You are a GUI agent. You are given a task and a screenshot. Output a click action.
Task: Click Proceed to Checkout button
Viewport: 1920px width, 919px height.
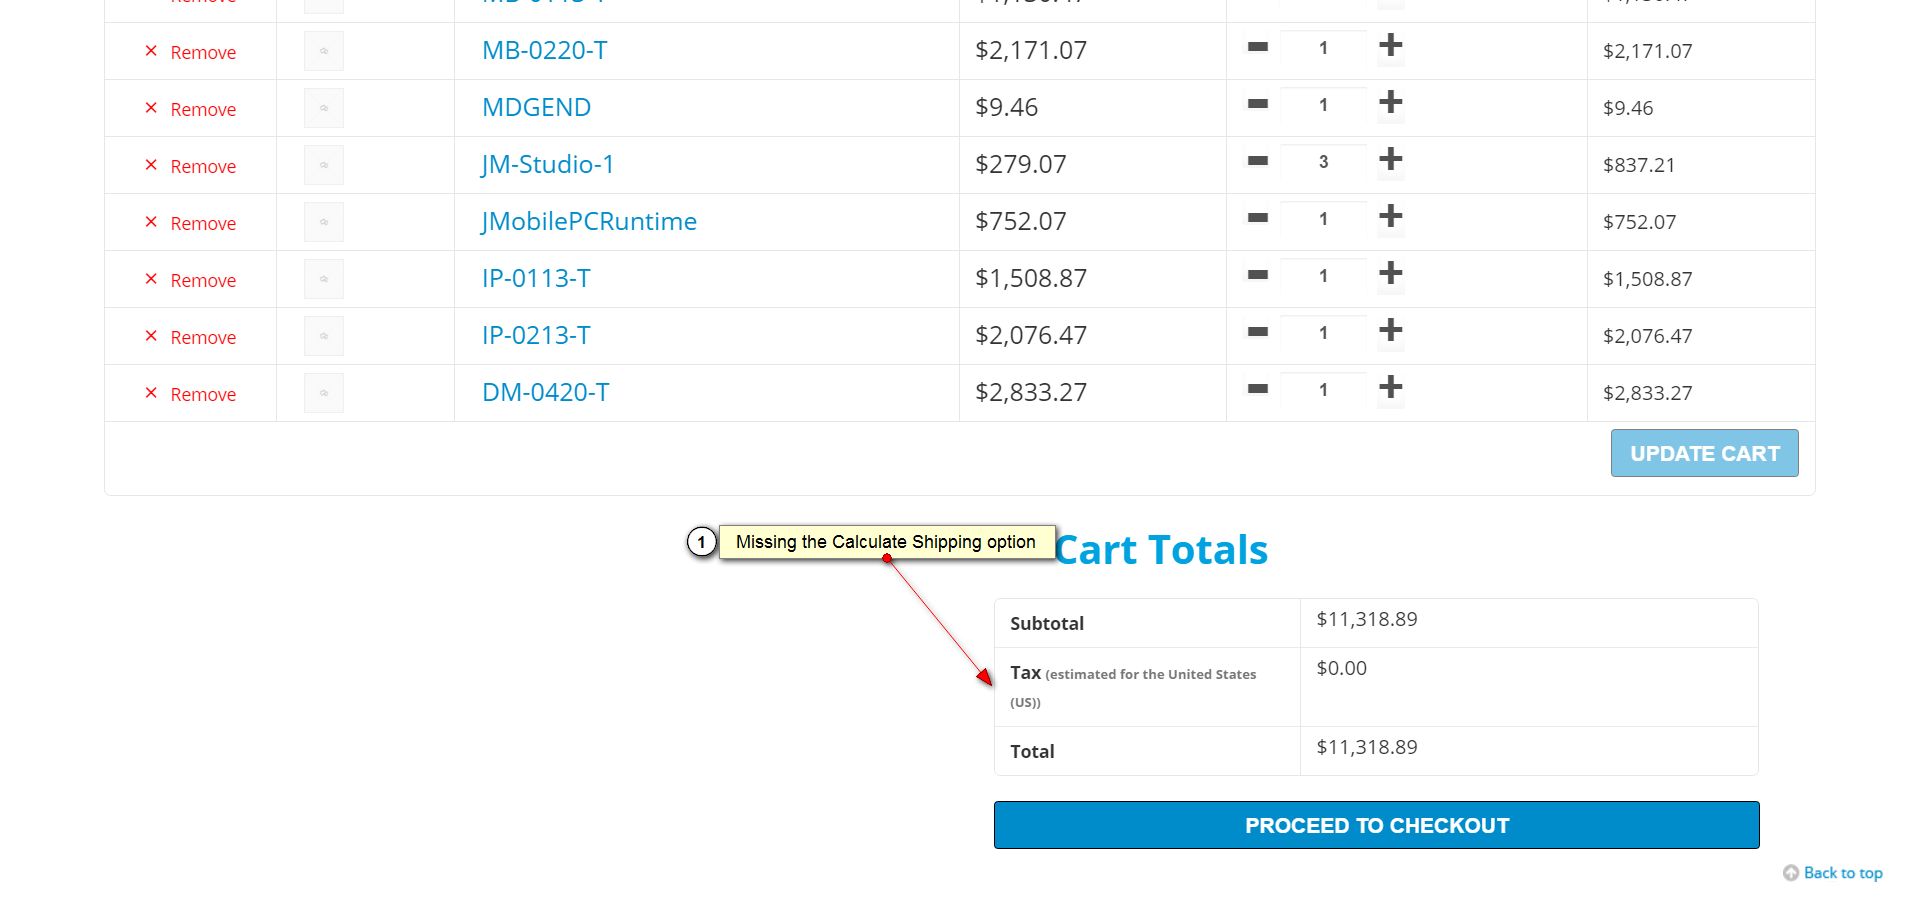point(1376,825)
